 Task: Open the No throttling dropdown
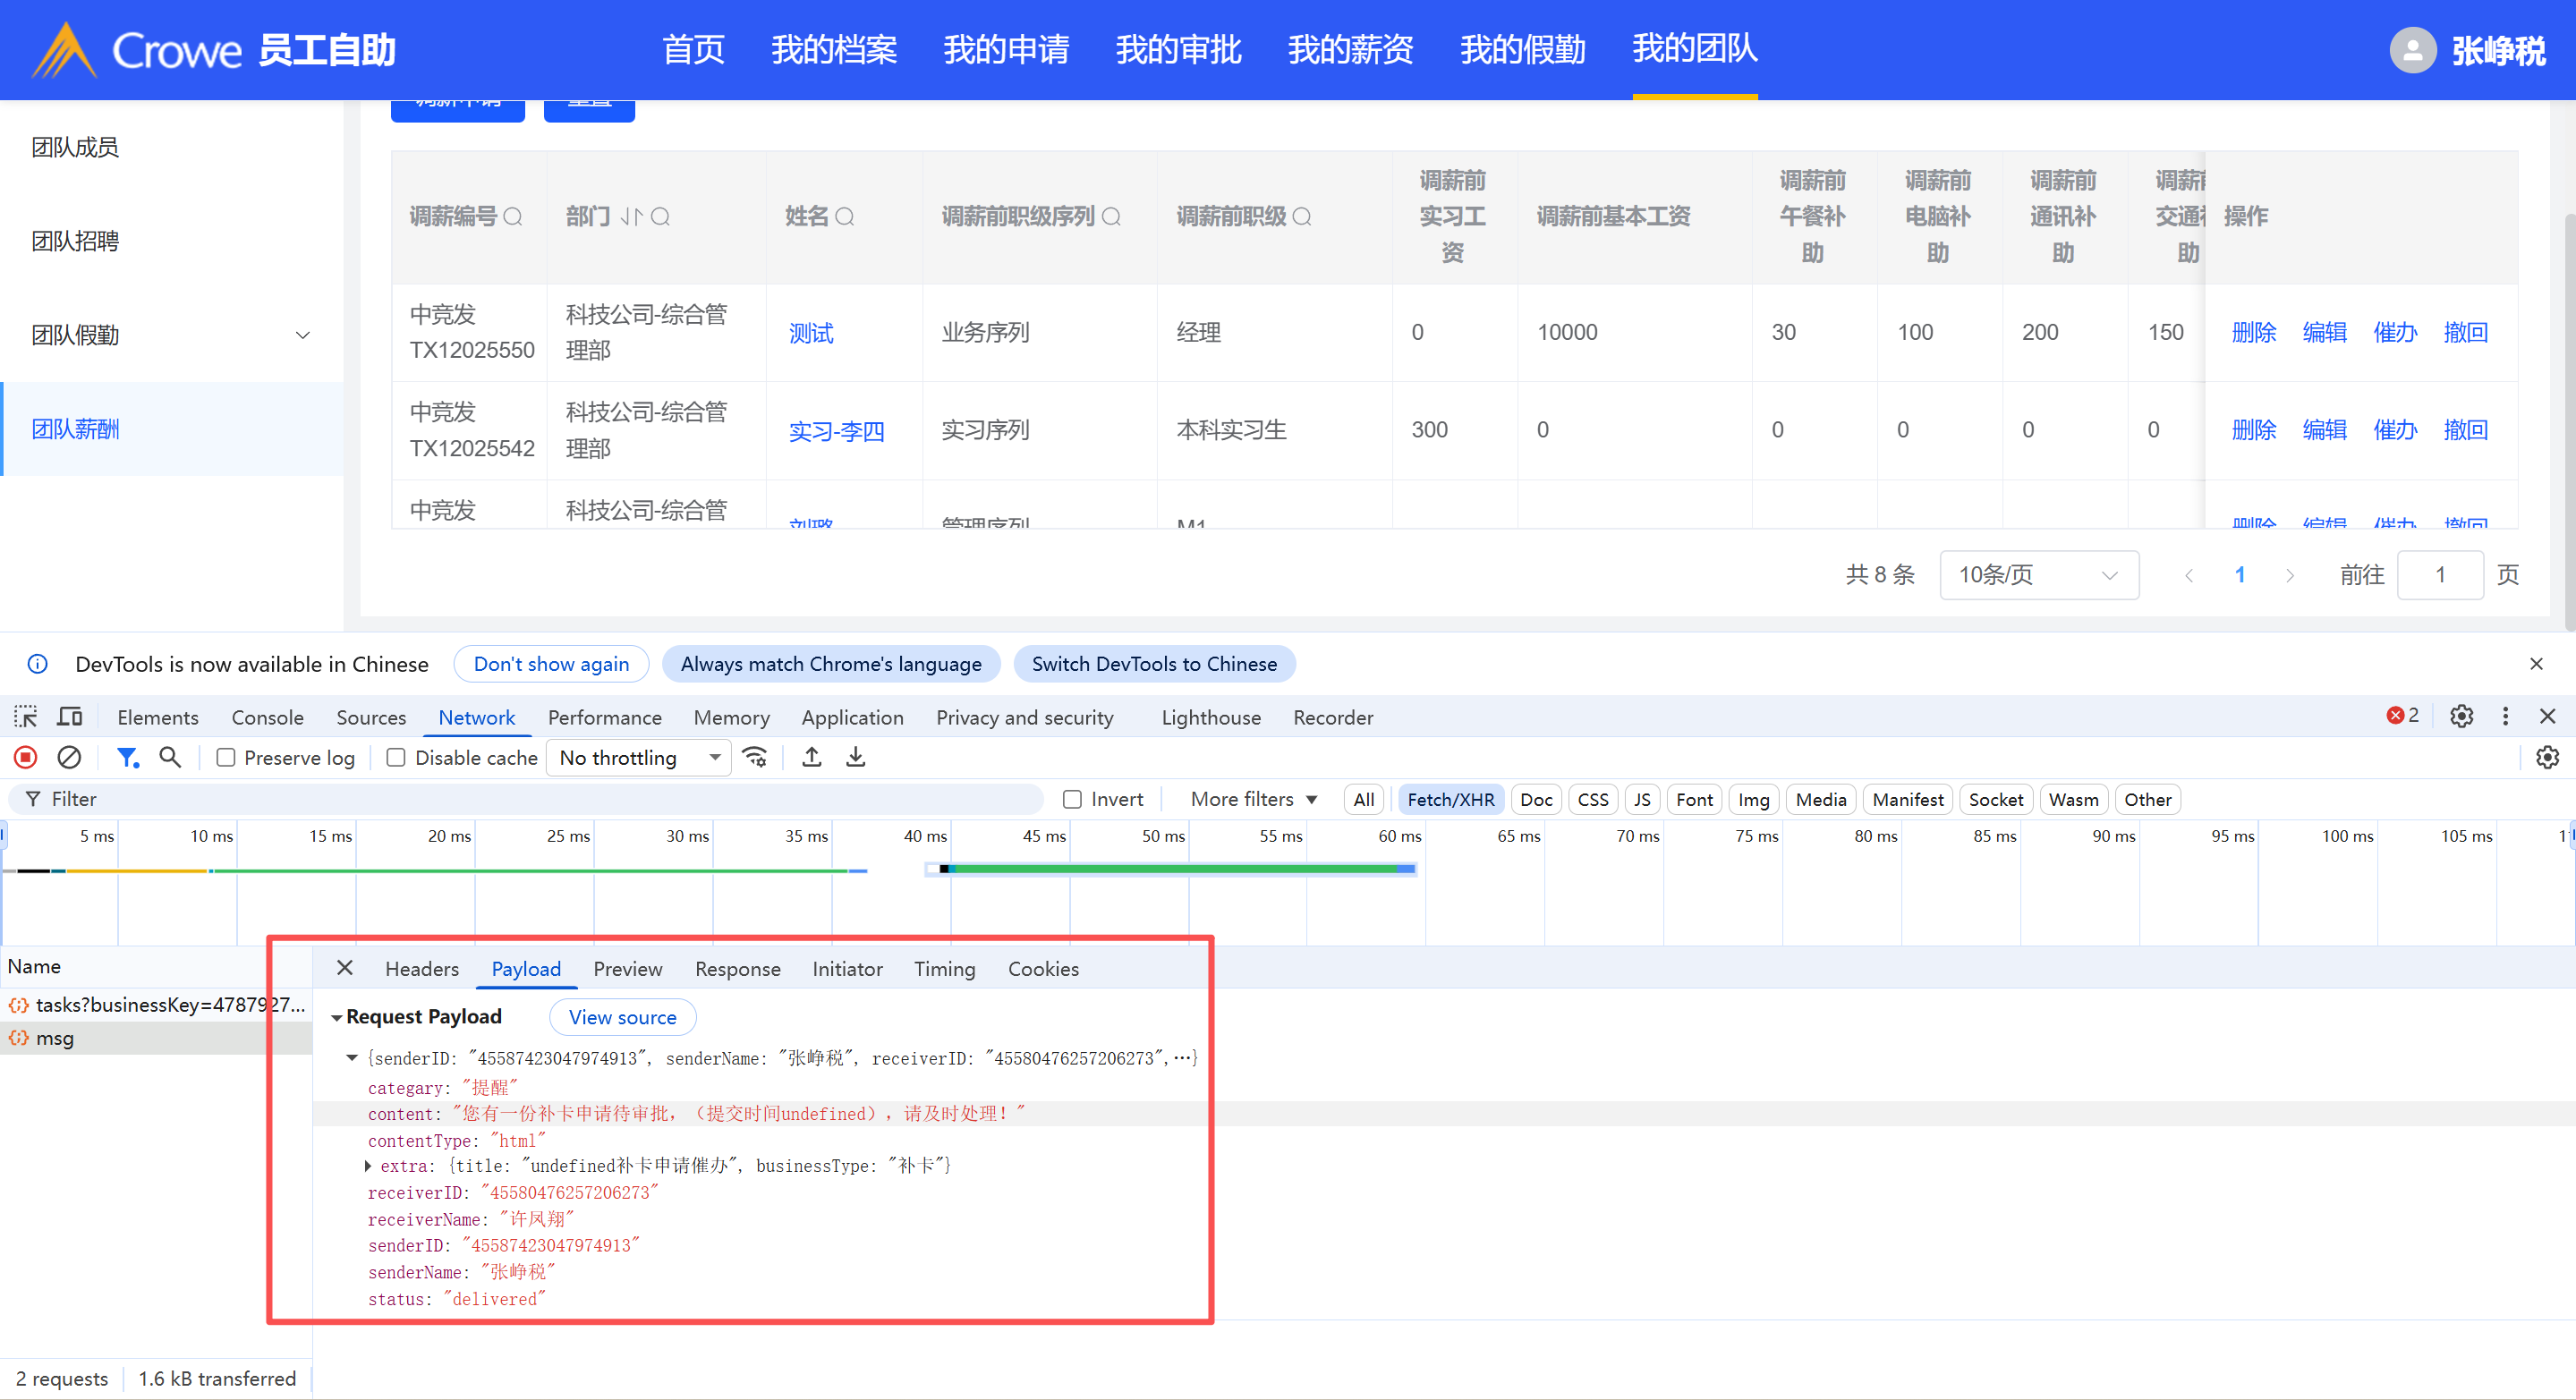click(638, 758)
